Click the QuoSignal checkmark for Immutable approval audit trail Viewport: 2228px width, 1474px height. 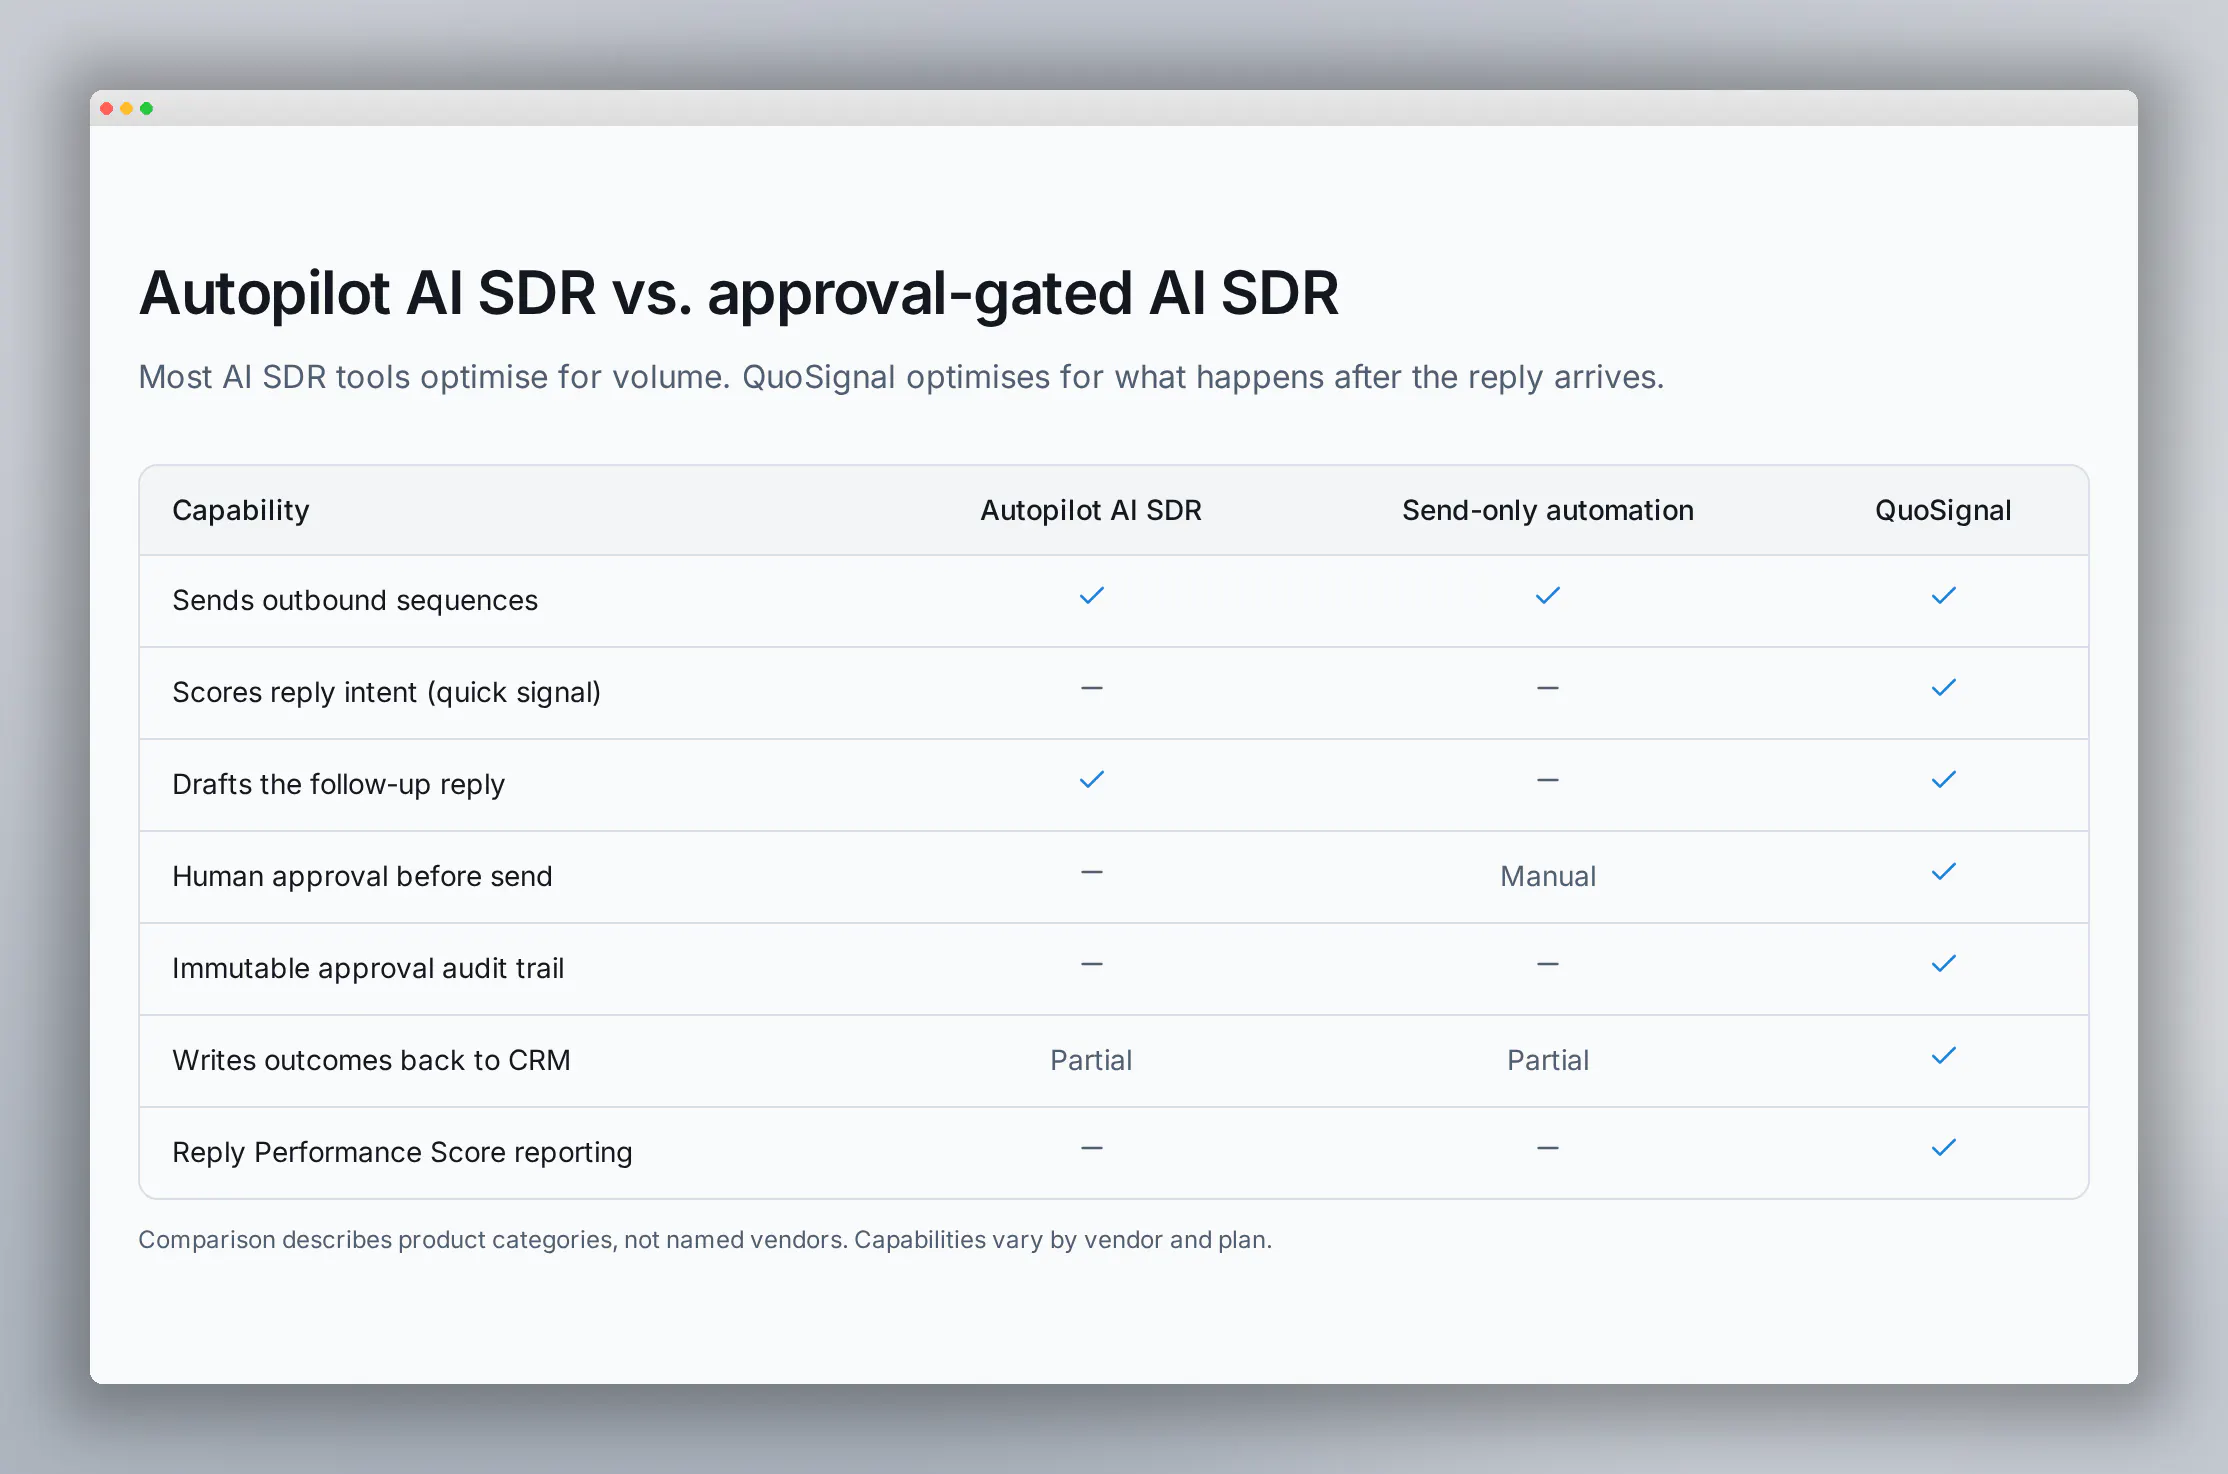point(1943,964)
